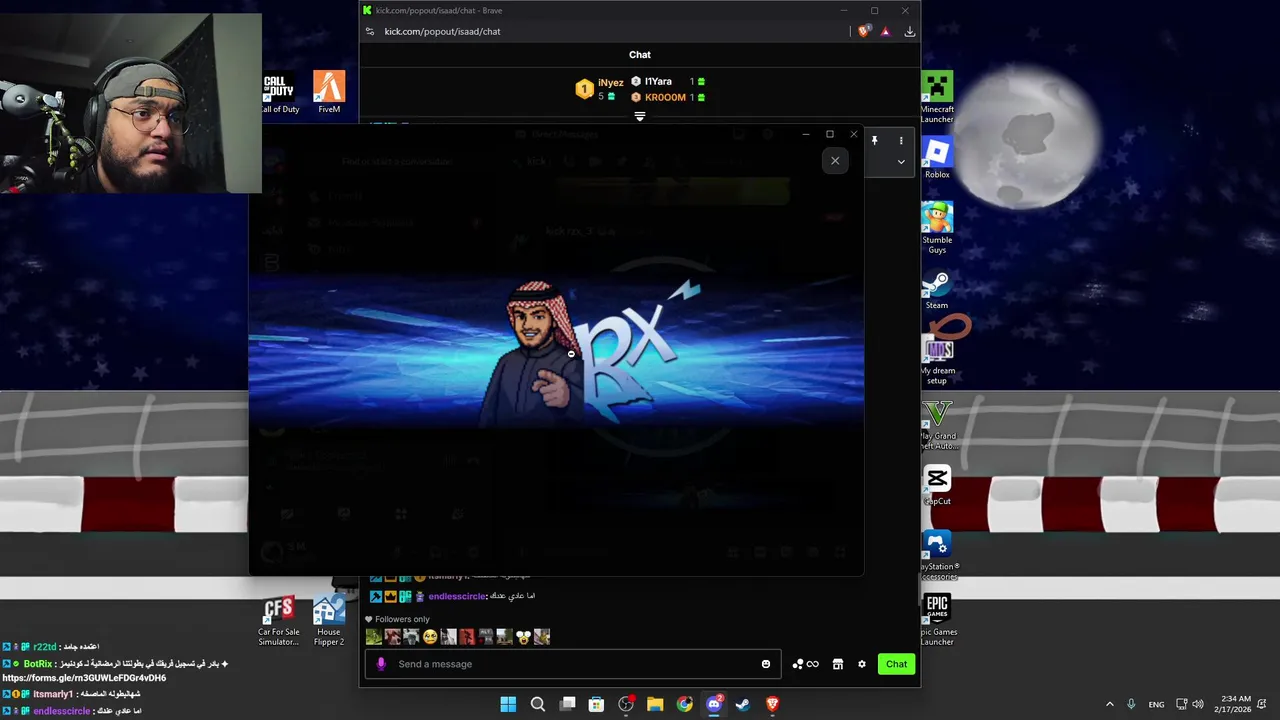Open the Kick chat shop icon
This screenshot has height=720, width=1280.
point(837,664)
